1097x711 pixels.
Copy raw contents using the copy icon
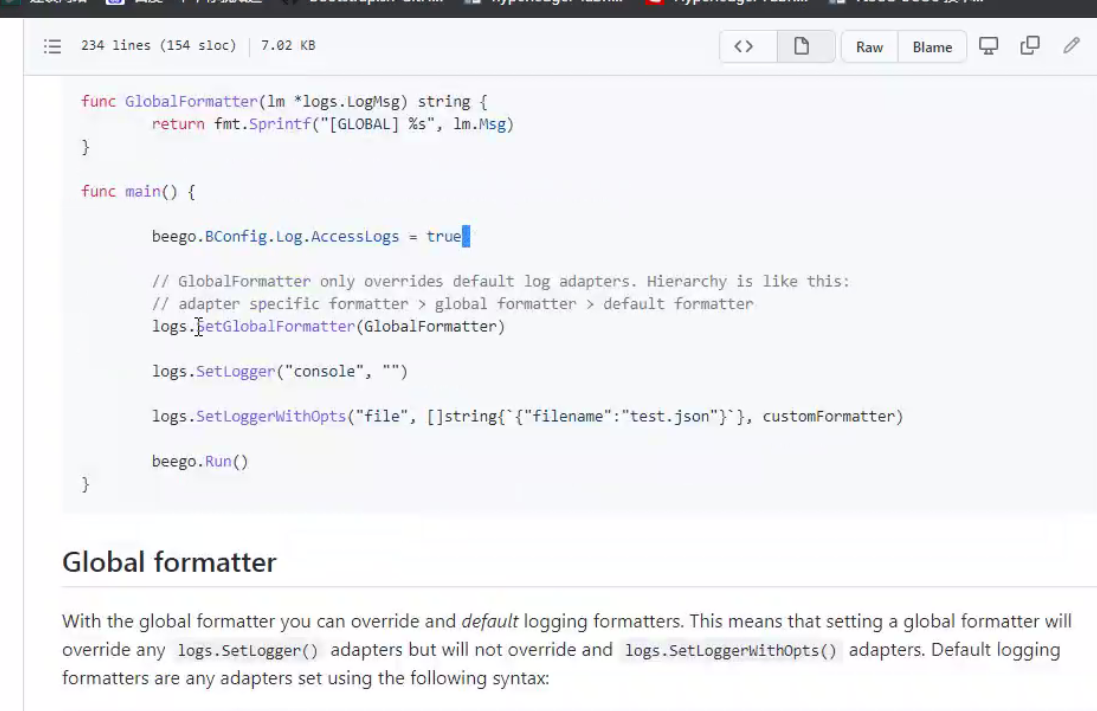click(x=1030, y=46)
